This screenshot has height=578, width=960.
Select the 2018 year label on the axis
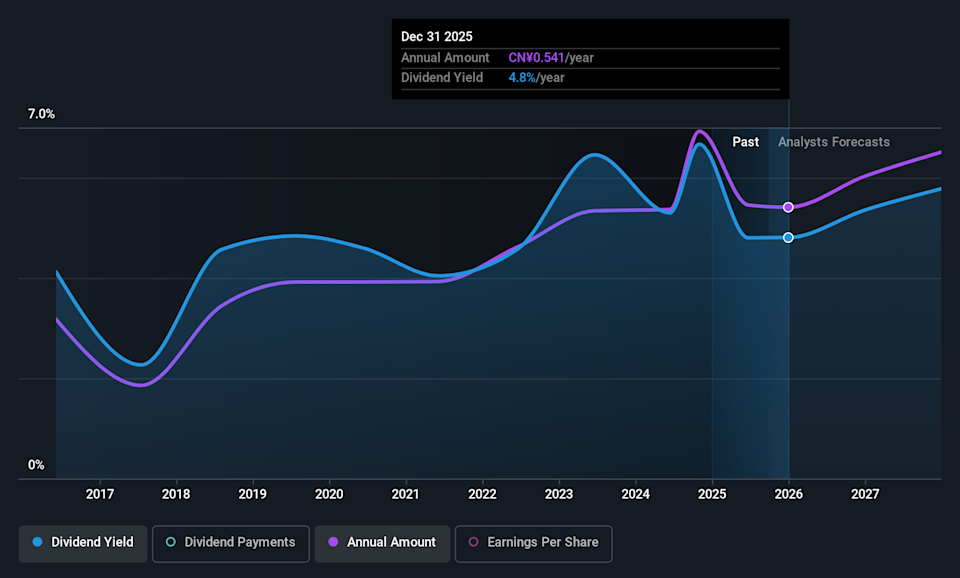pyautogui.click(x=176, y=494)
